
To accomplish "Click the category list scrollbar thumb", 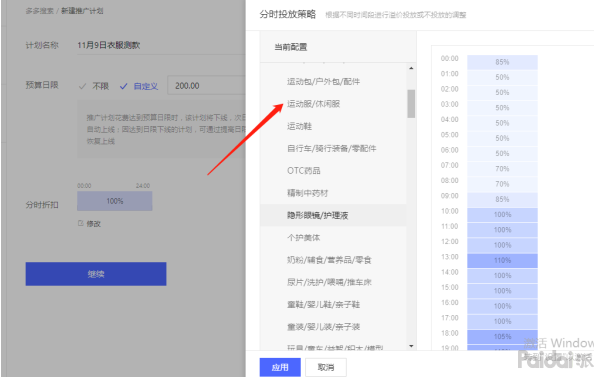I will 411,103.
